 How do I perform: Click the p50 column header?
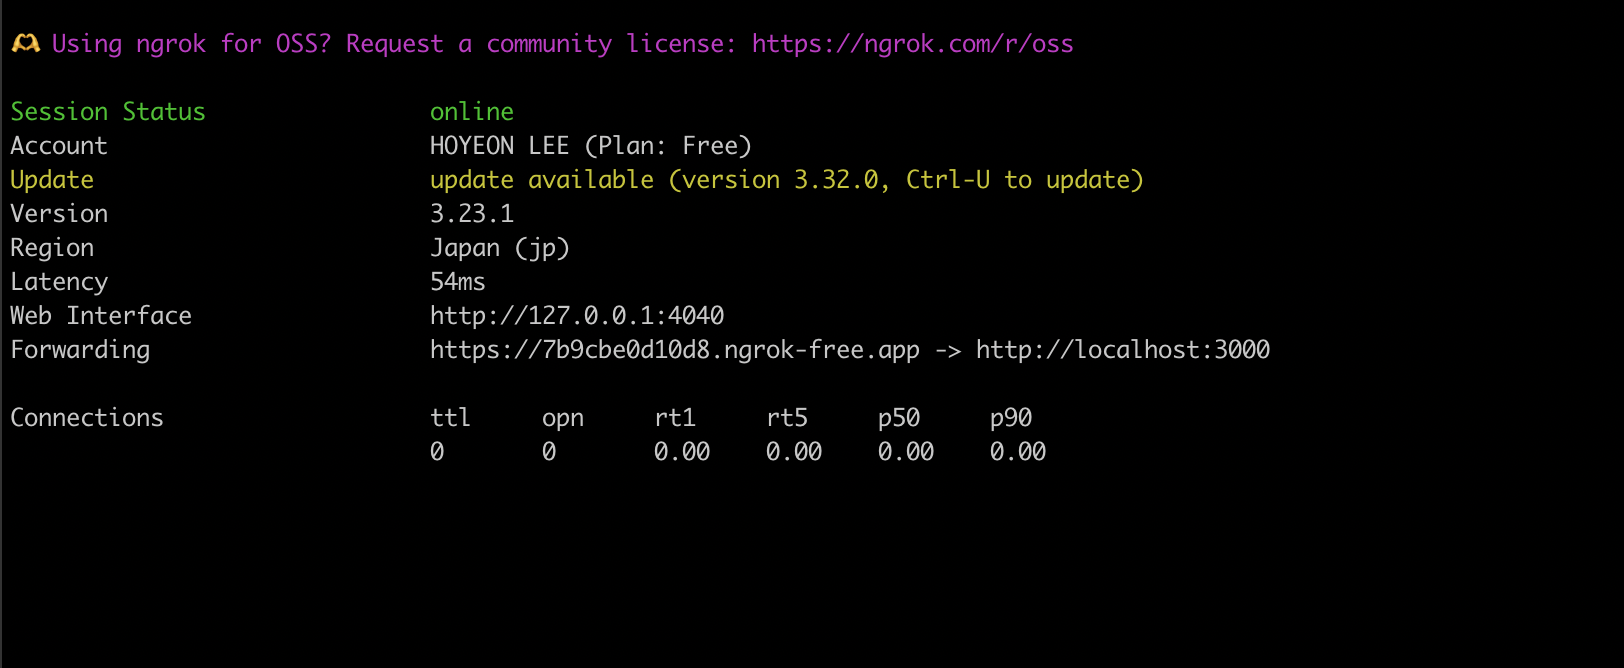click(x=899, y=418)
